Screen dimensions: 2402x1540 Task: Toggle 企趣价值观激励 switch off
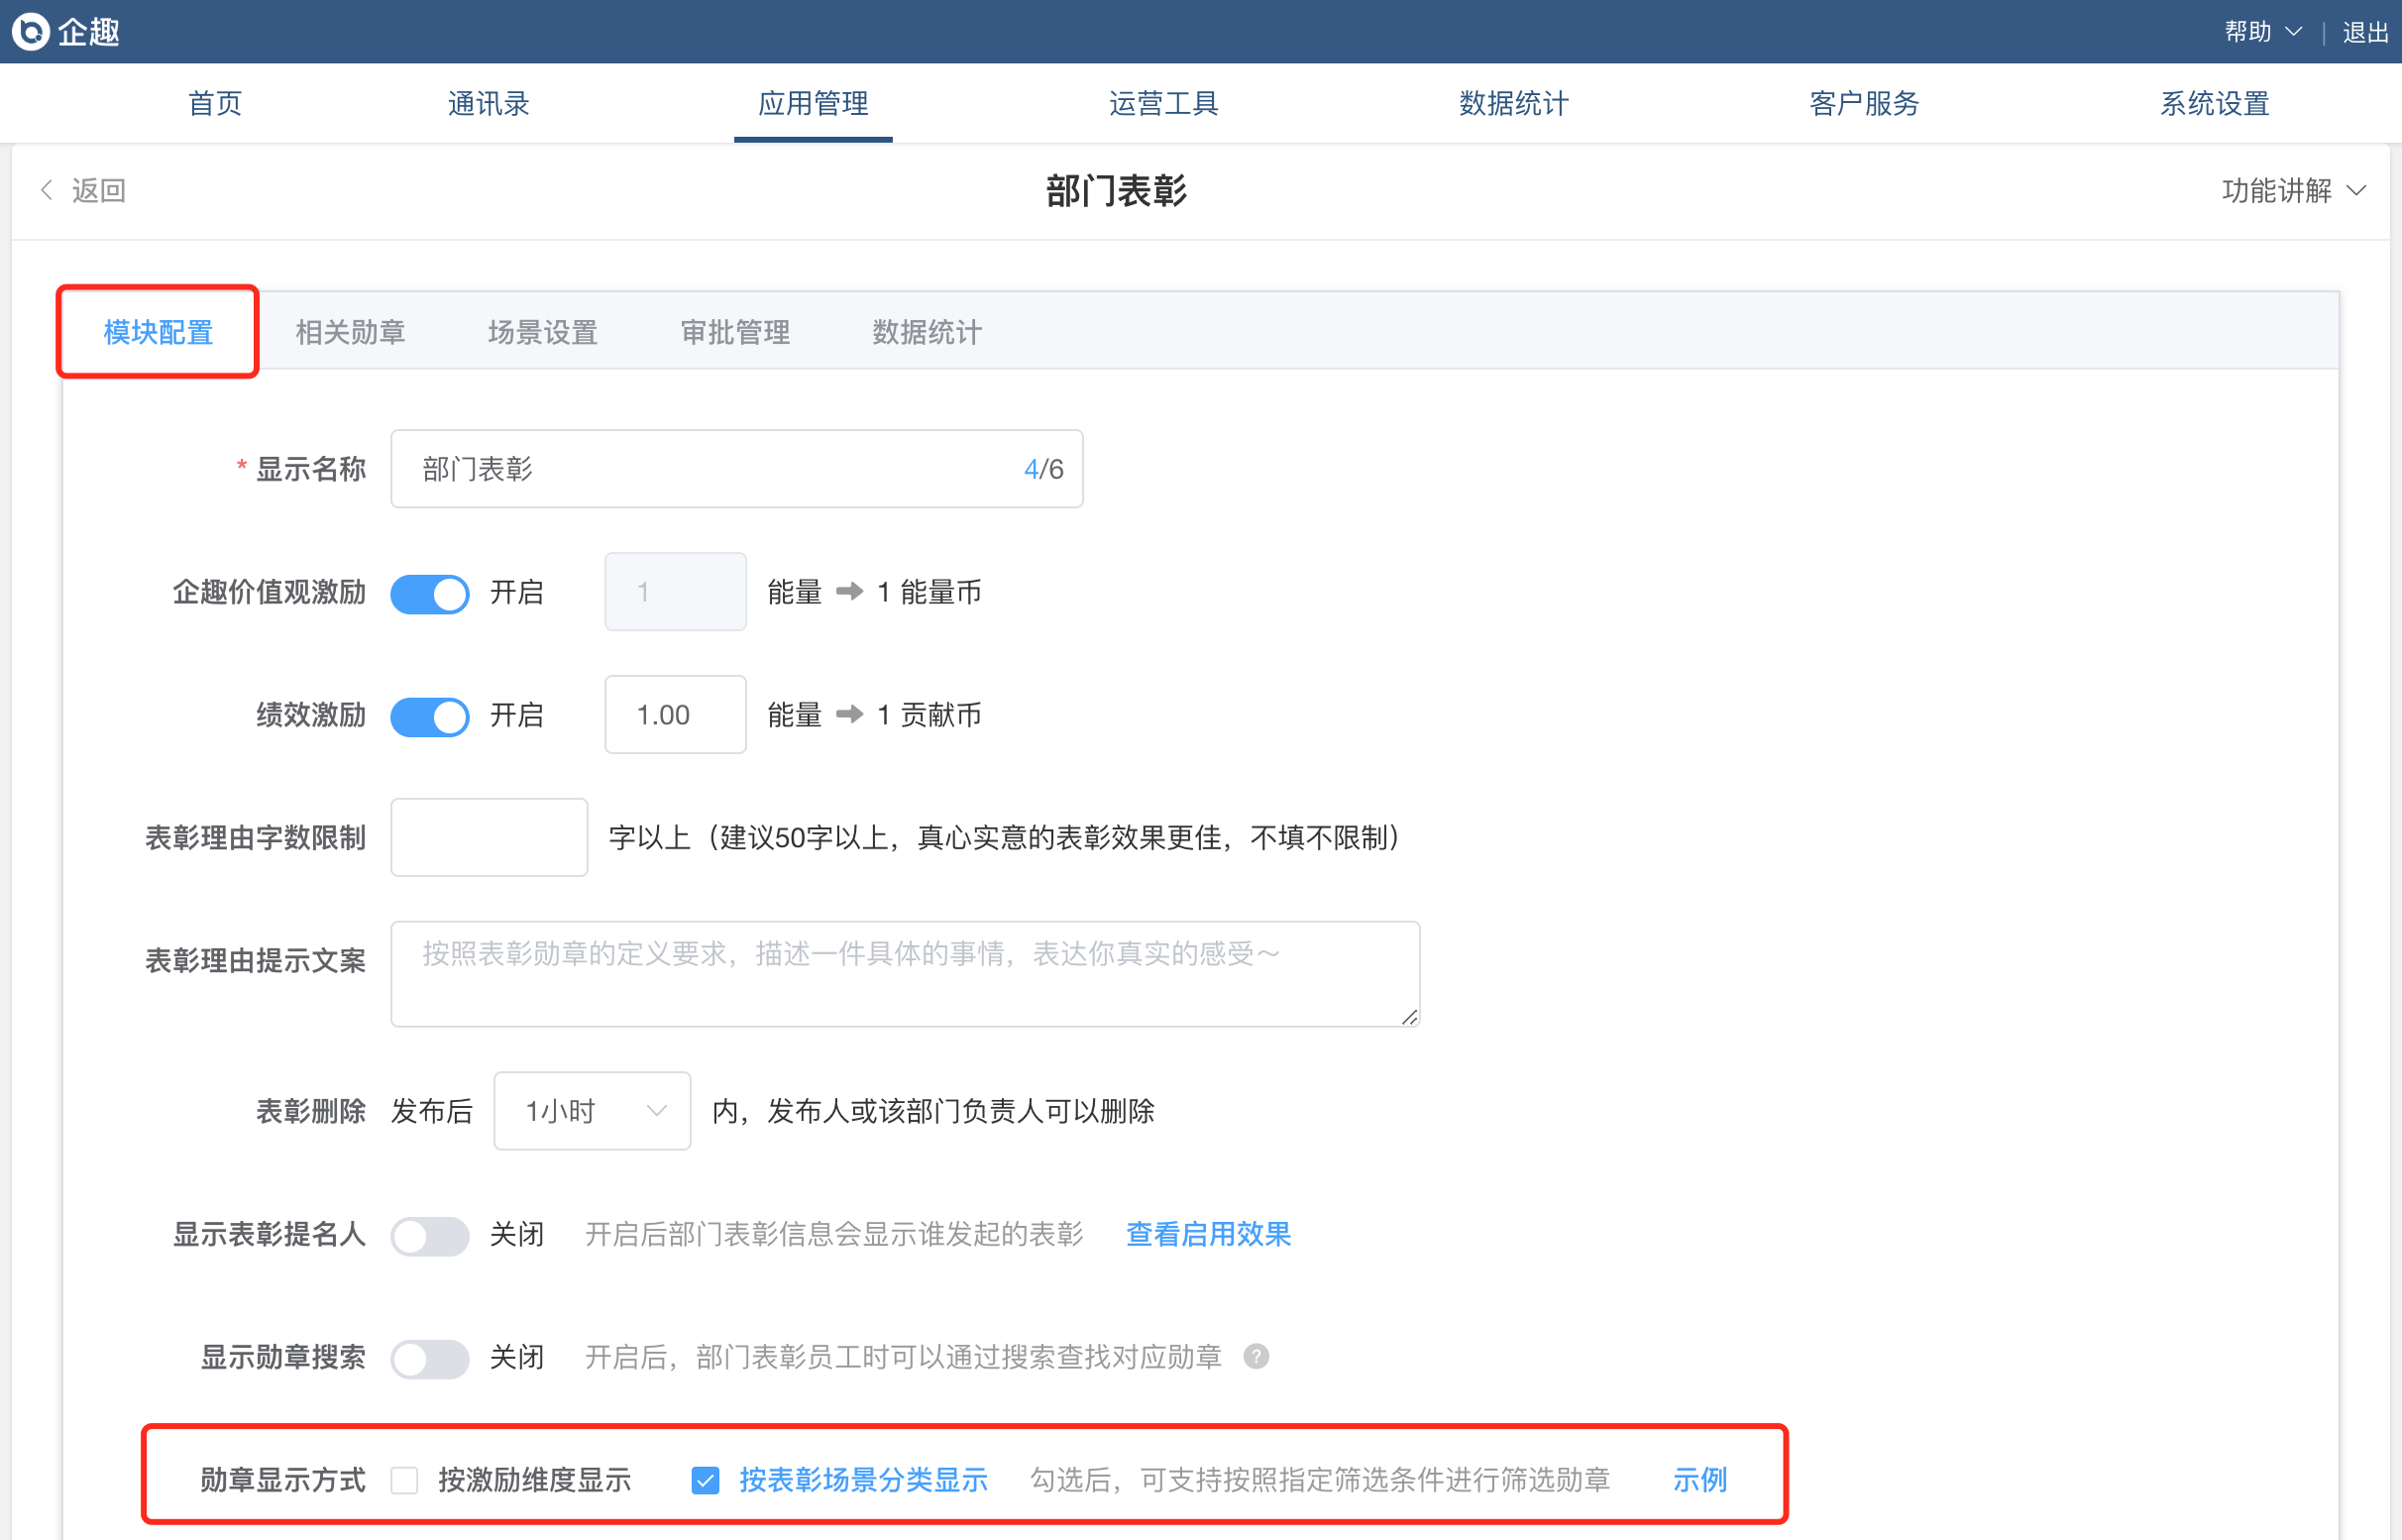coord(430,593)
